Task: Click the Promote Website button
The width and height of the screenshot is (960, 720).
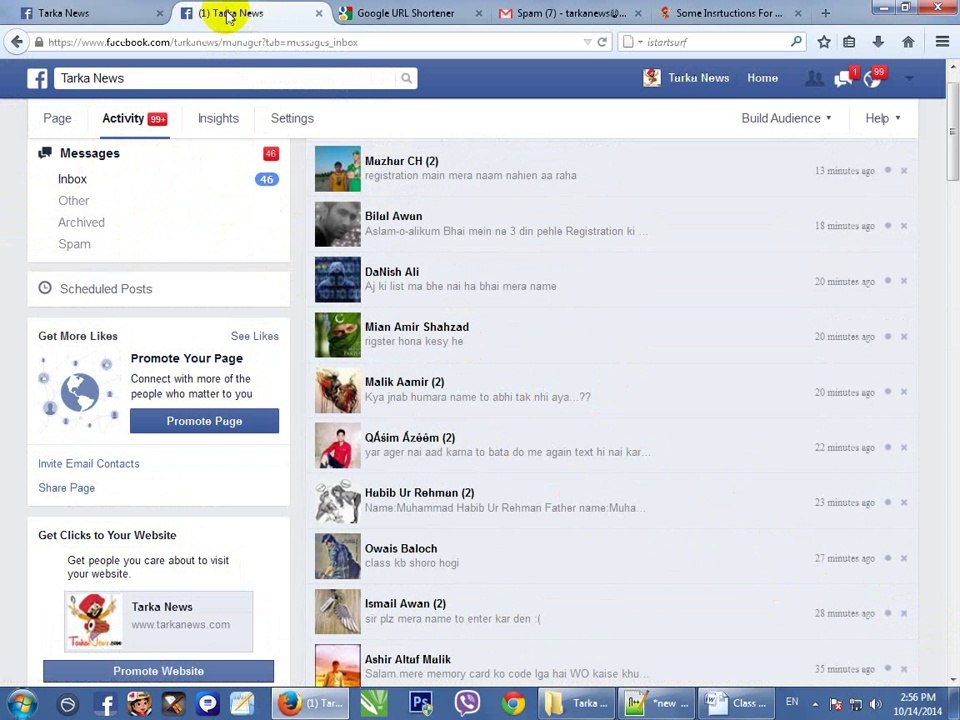Action: tap(159, 671)
